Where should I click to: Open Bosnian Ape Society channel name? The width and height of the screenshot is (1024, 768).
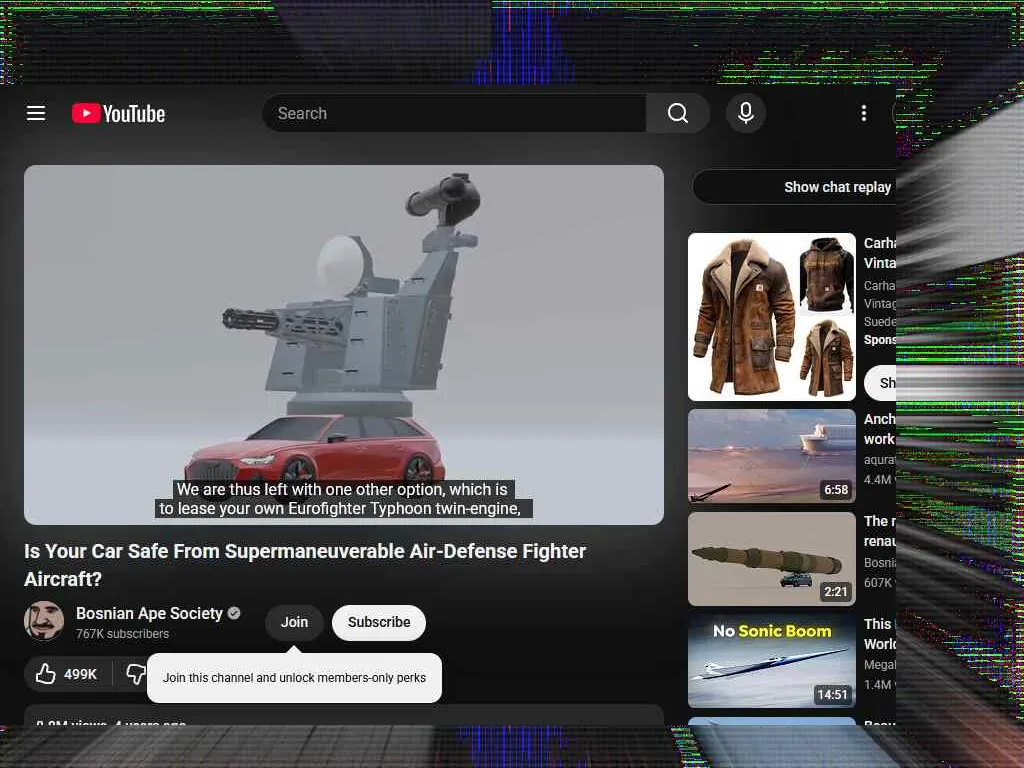[x=150, y=613]
